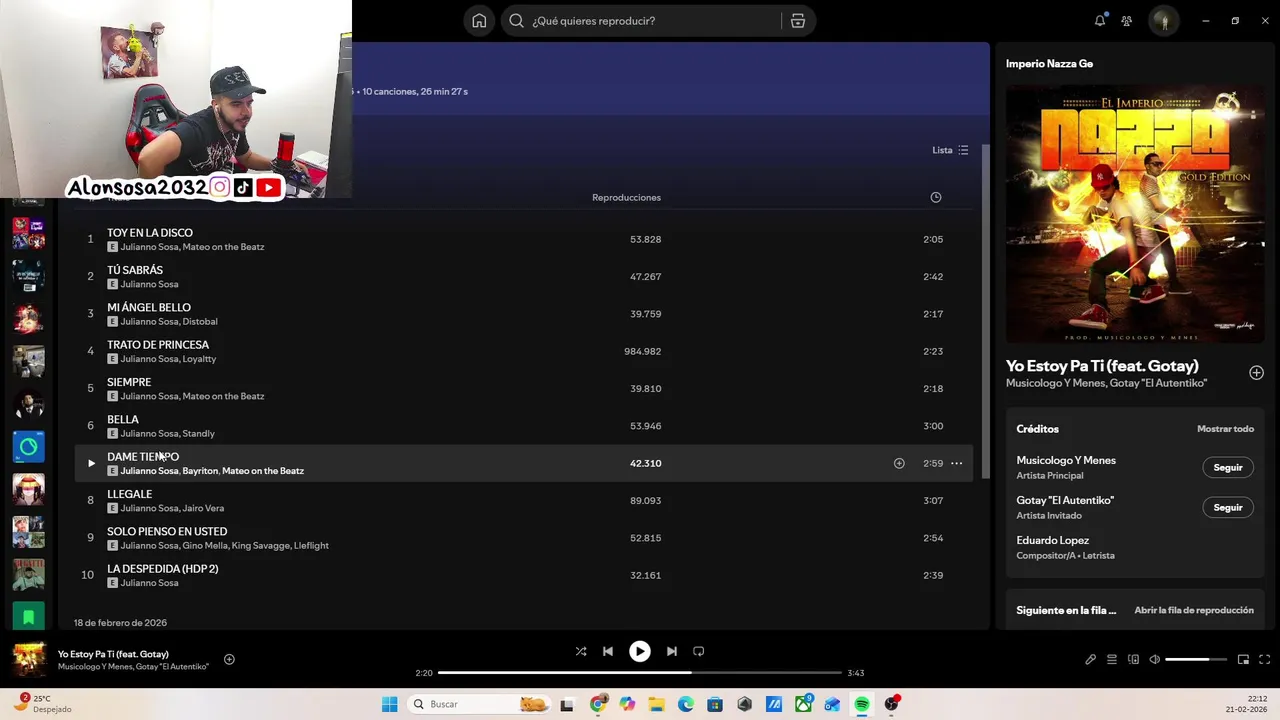Open artist link Lleflight
1280x720 pixels.
pyautogui.click(x=311, y=546)
